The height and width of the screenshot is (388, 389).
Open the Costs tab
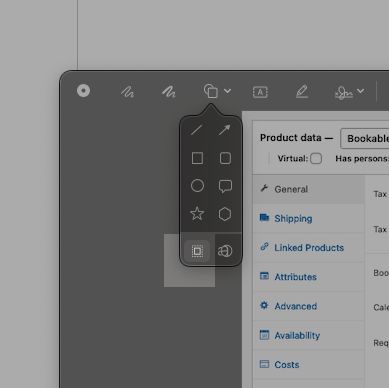coord(309,365)
